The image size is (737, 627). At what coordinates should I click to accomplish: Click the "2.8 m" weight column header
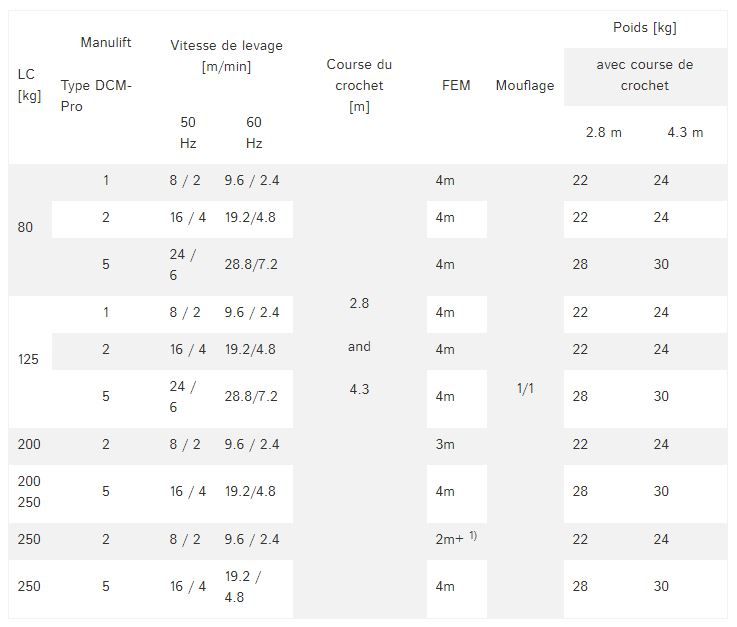pyautogui.click(x=603, y=132)
